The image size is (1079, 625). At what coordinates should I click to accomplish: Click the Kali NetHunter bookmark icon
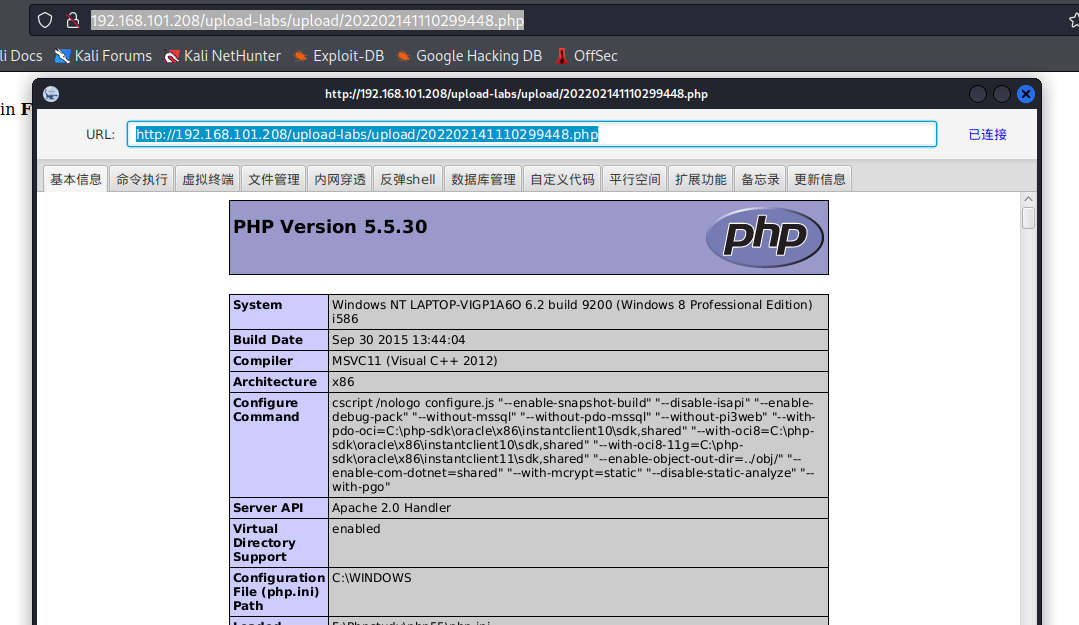172,56
